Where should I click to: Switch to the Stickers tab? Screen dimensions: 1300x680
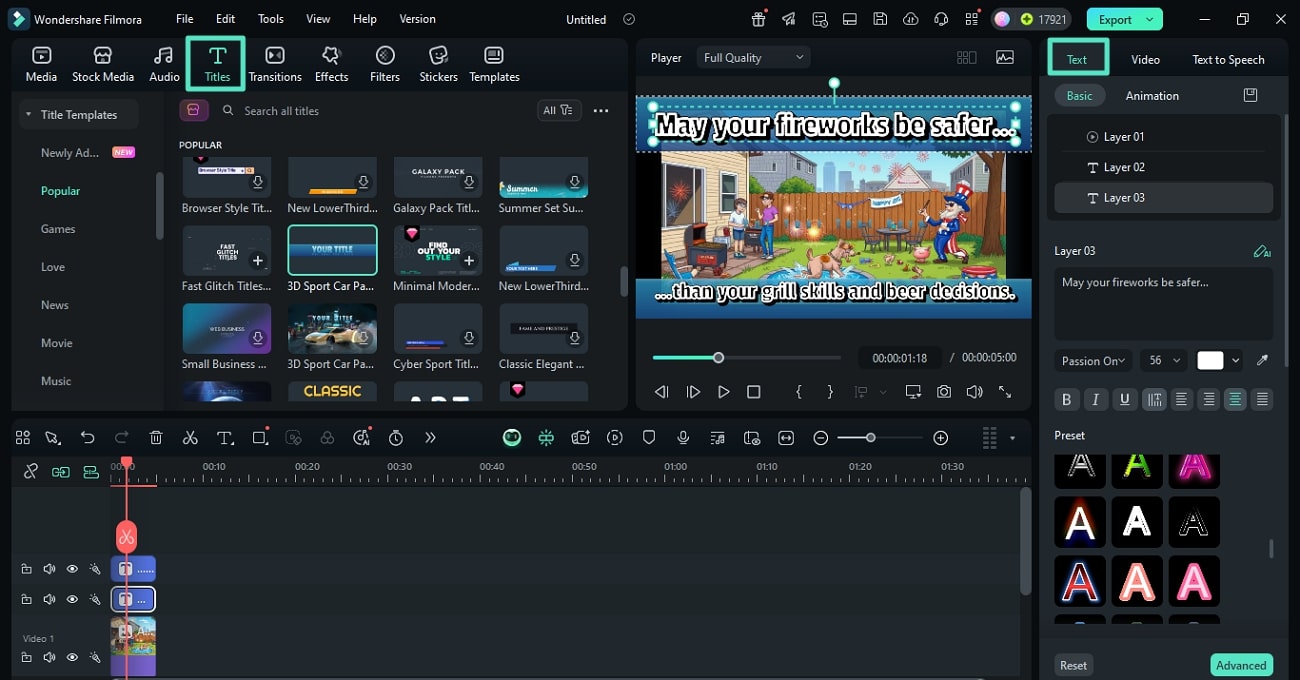click(438, 64)
